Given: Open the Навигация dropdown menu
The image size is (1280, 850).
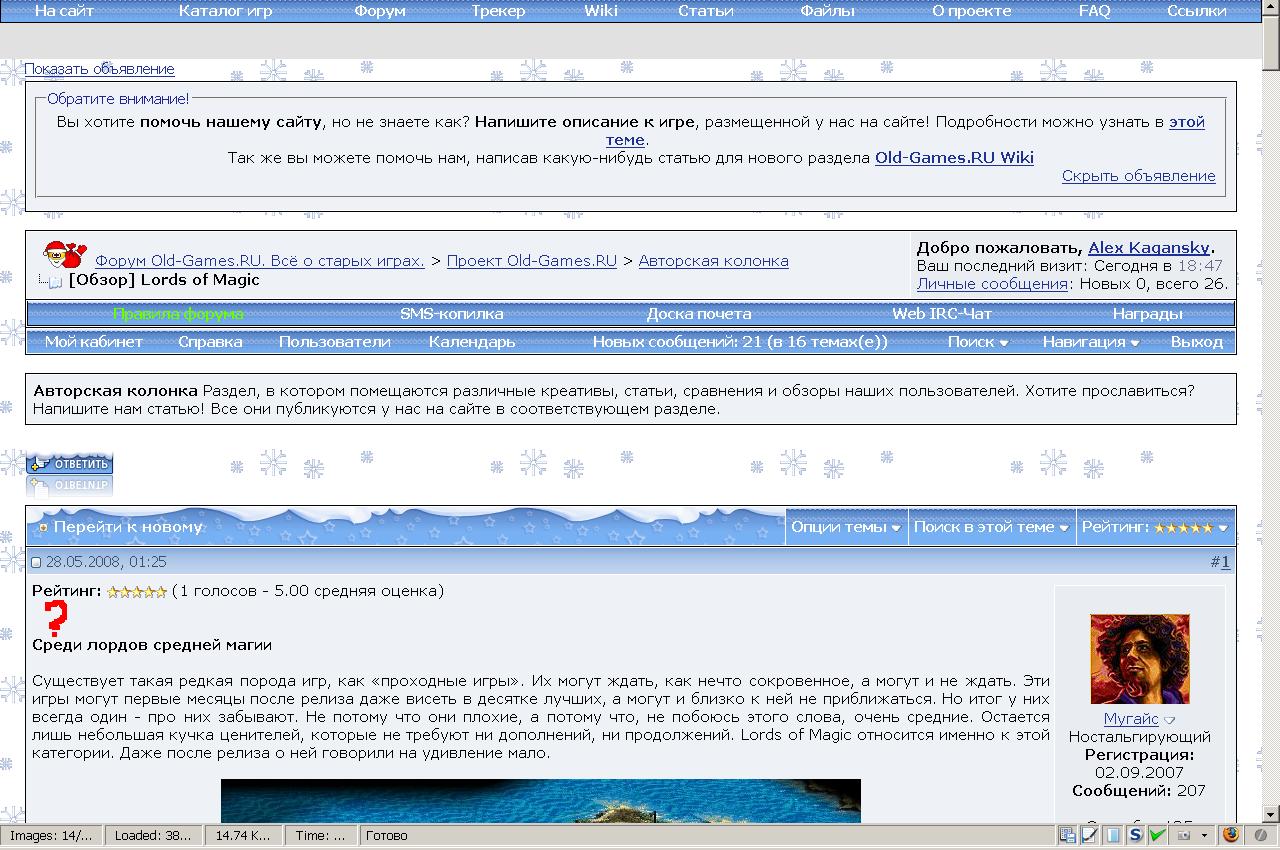Looking at the screenshot, I should pyautogui.click(x=1090, y=342).
